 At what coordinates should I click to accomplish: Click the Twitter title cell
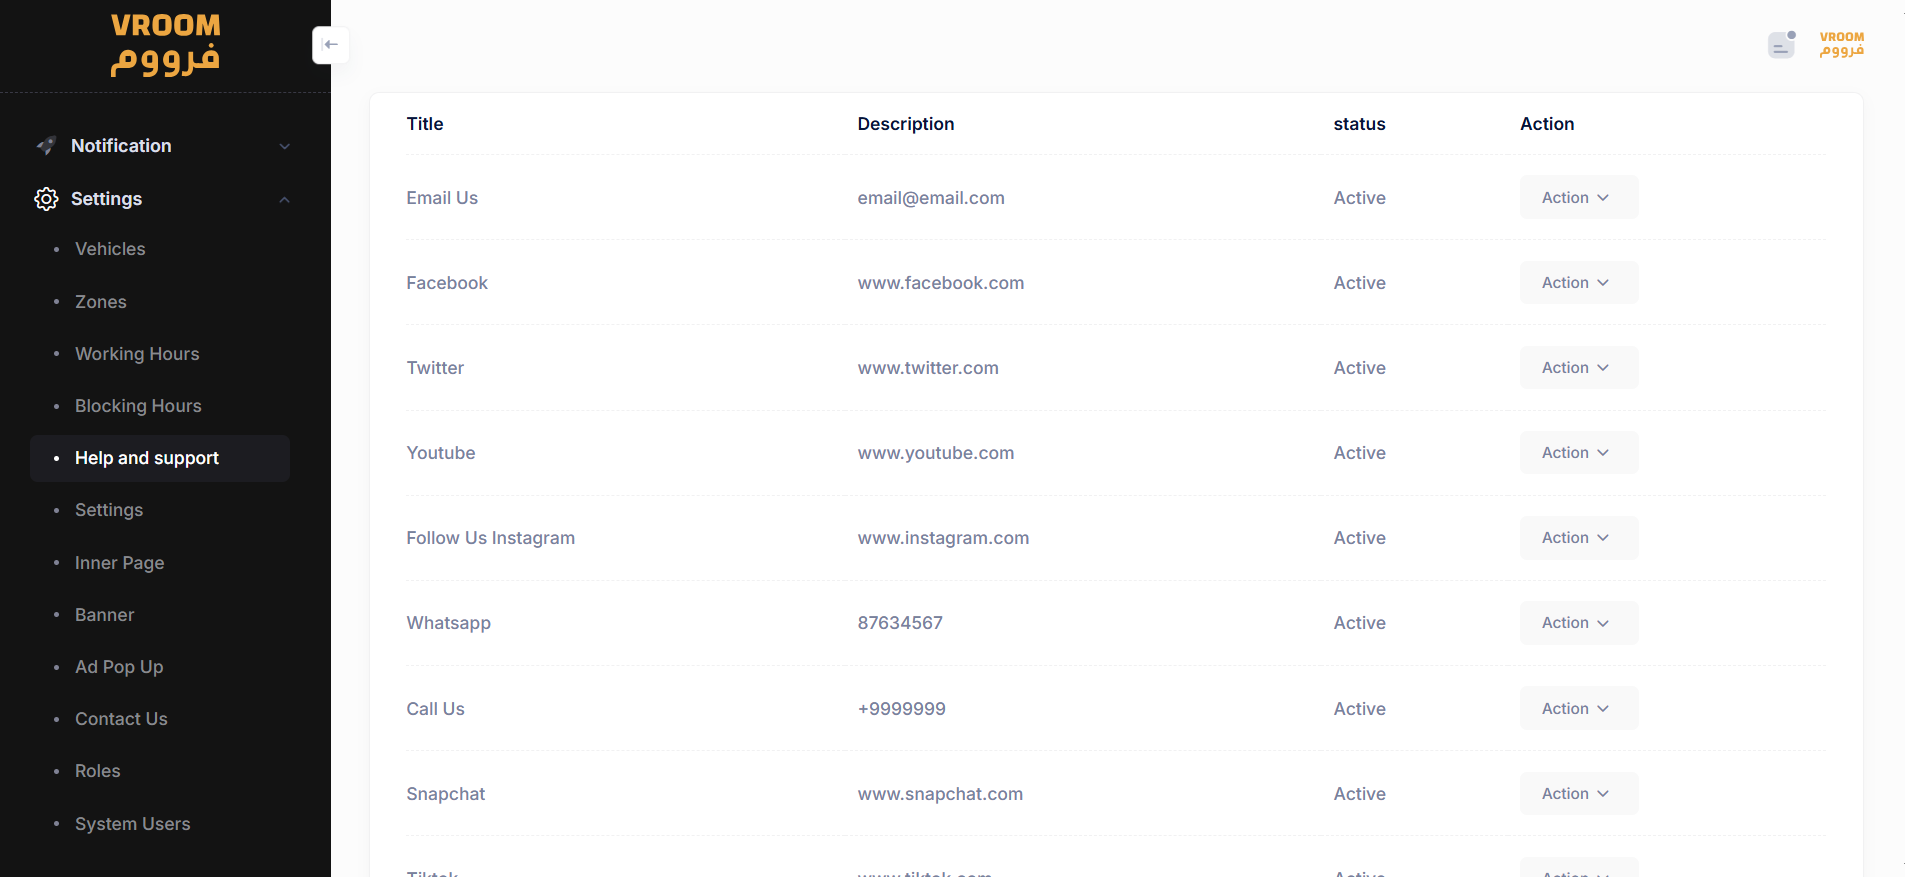point(435,368)
